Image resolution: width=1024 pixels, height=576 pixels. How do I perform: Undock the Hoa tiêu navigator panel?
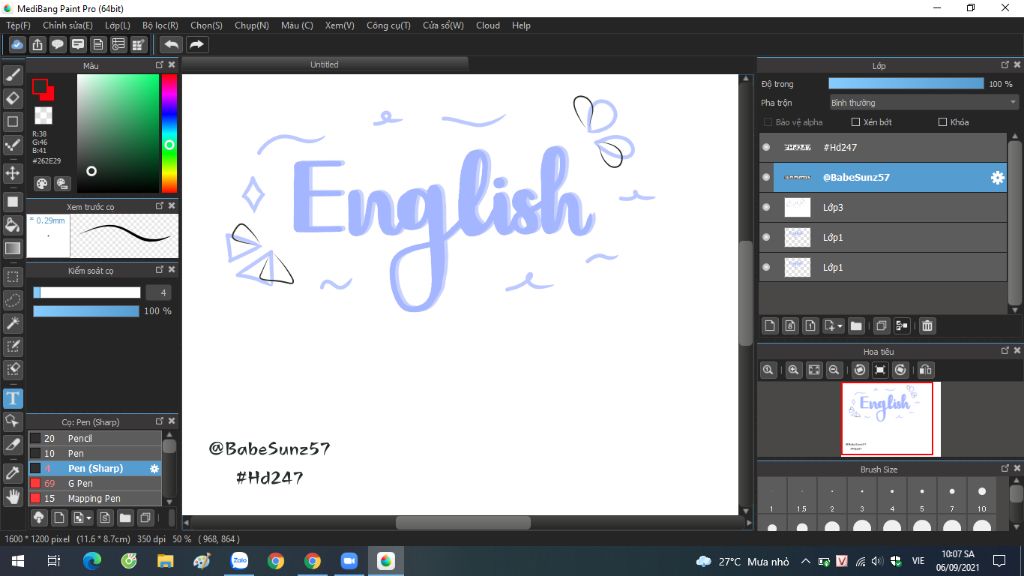click(x=1004, y=351)
